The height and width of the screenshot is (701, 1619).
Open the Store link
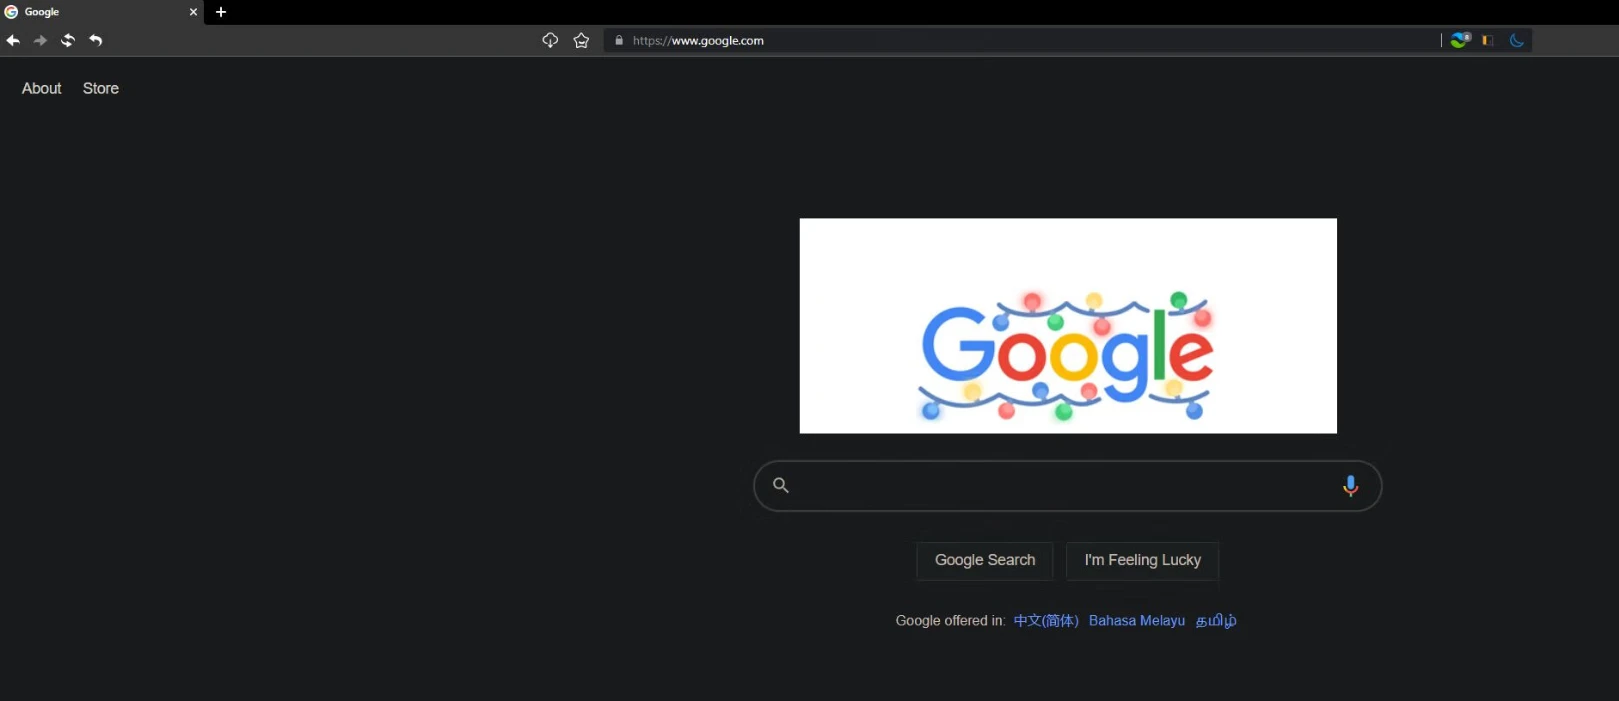pos(101,88)
